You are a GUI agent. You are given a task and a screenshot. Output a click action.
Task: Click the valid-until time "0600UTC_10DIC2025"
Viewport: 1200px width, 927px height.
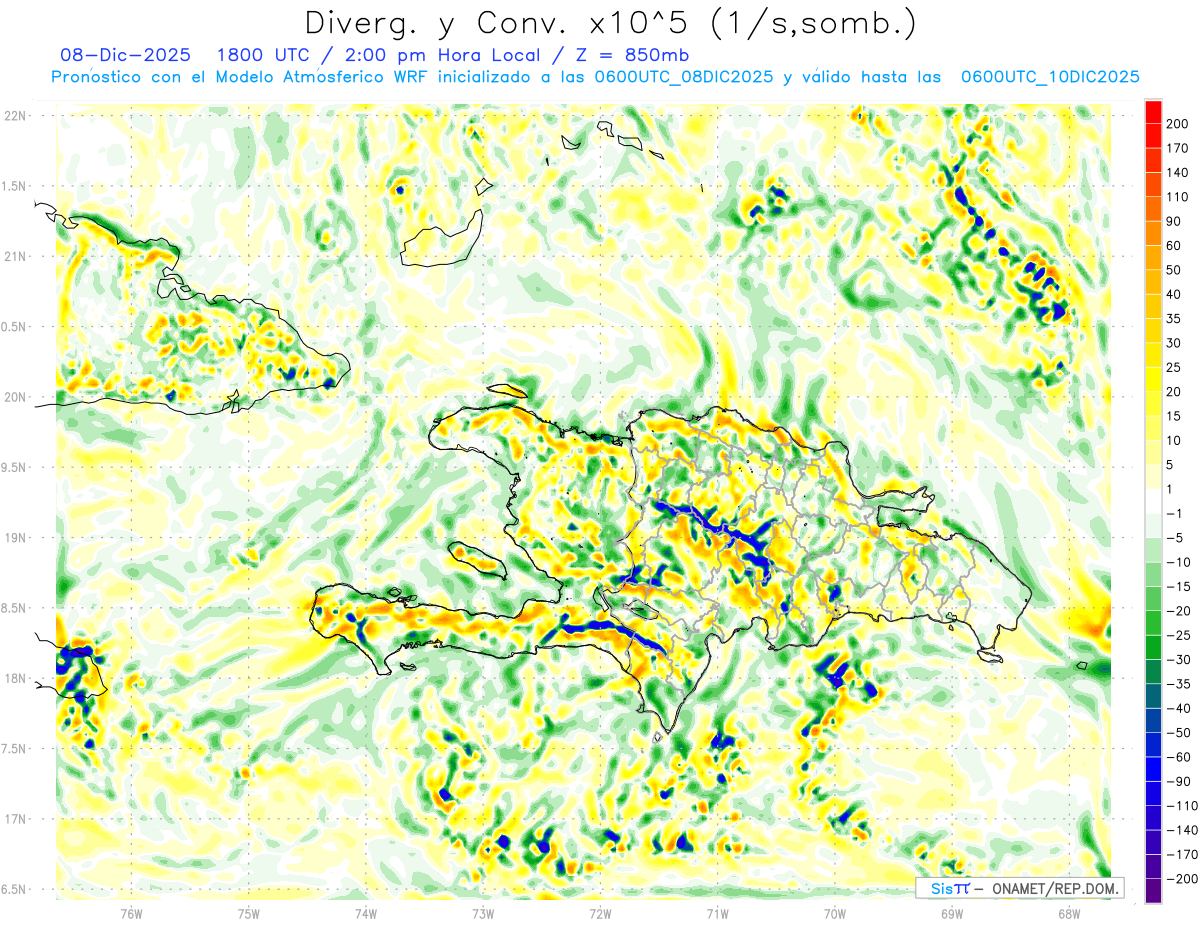[1050, 76]
